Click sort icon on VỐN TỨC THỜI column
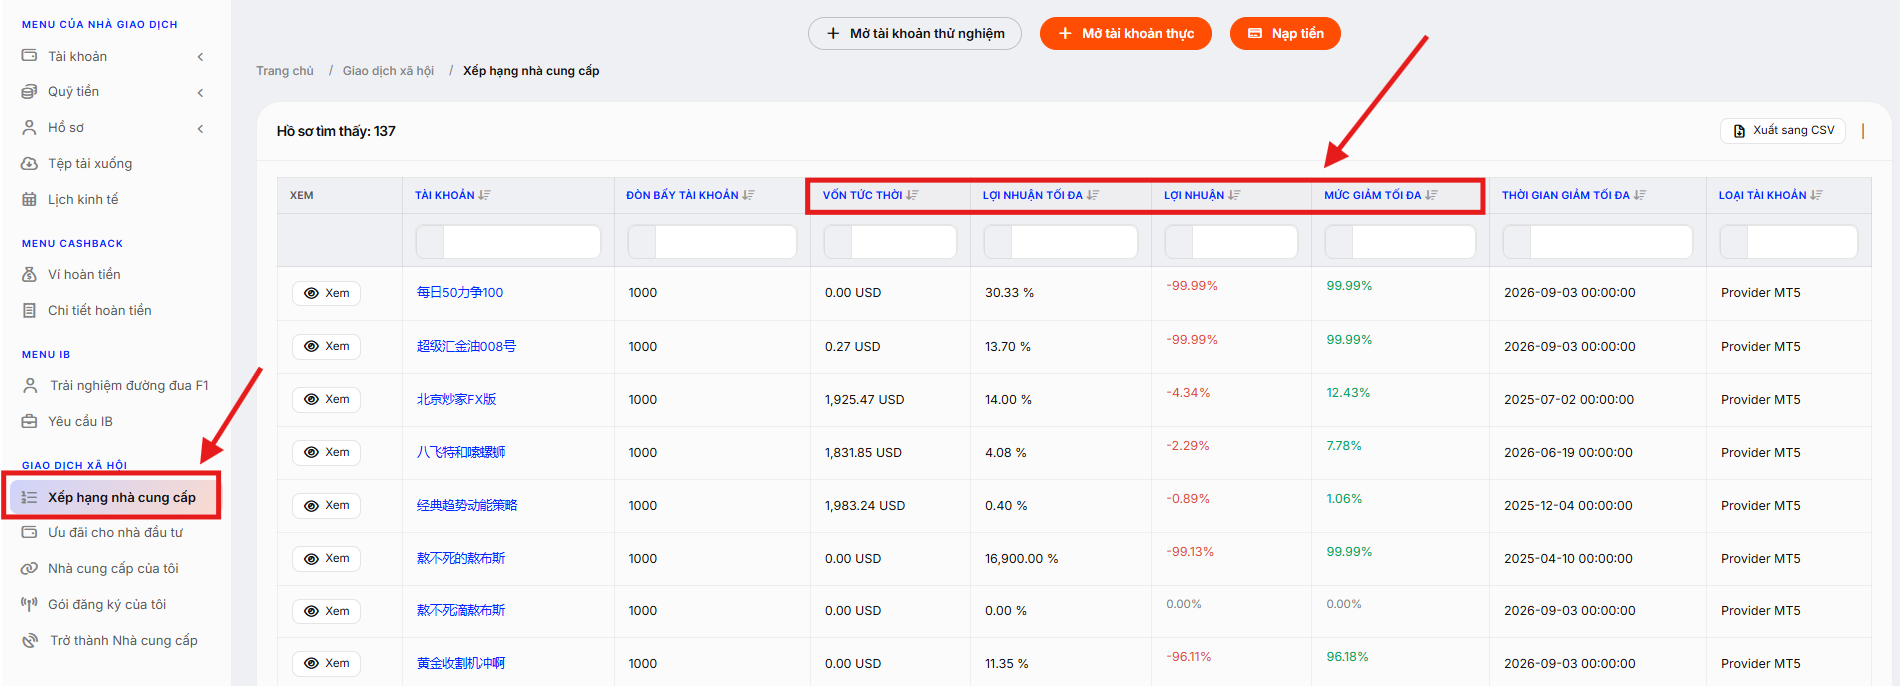The width and height of the screenshot is (1900, 686). coord(912,195)
